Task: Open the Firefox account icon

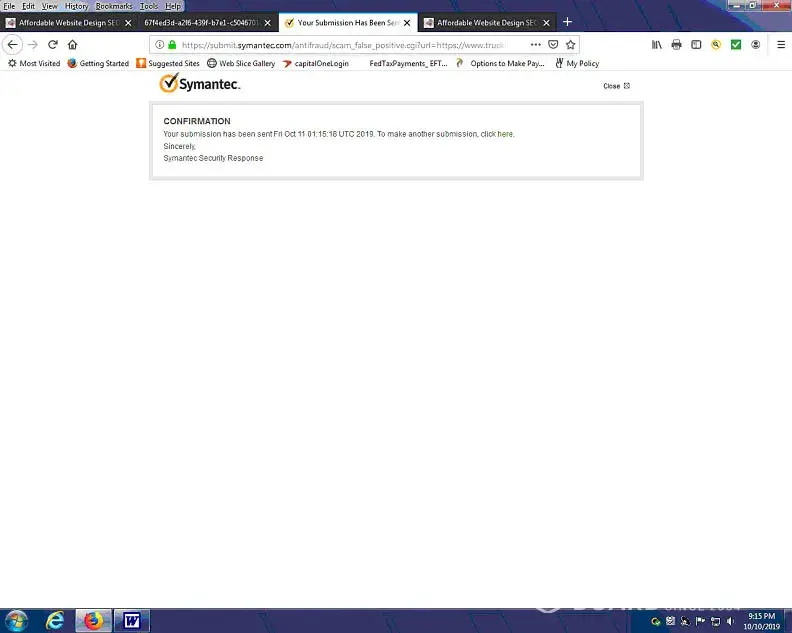Action: click(x=756, y=45)
